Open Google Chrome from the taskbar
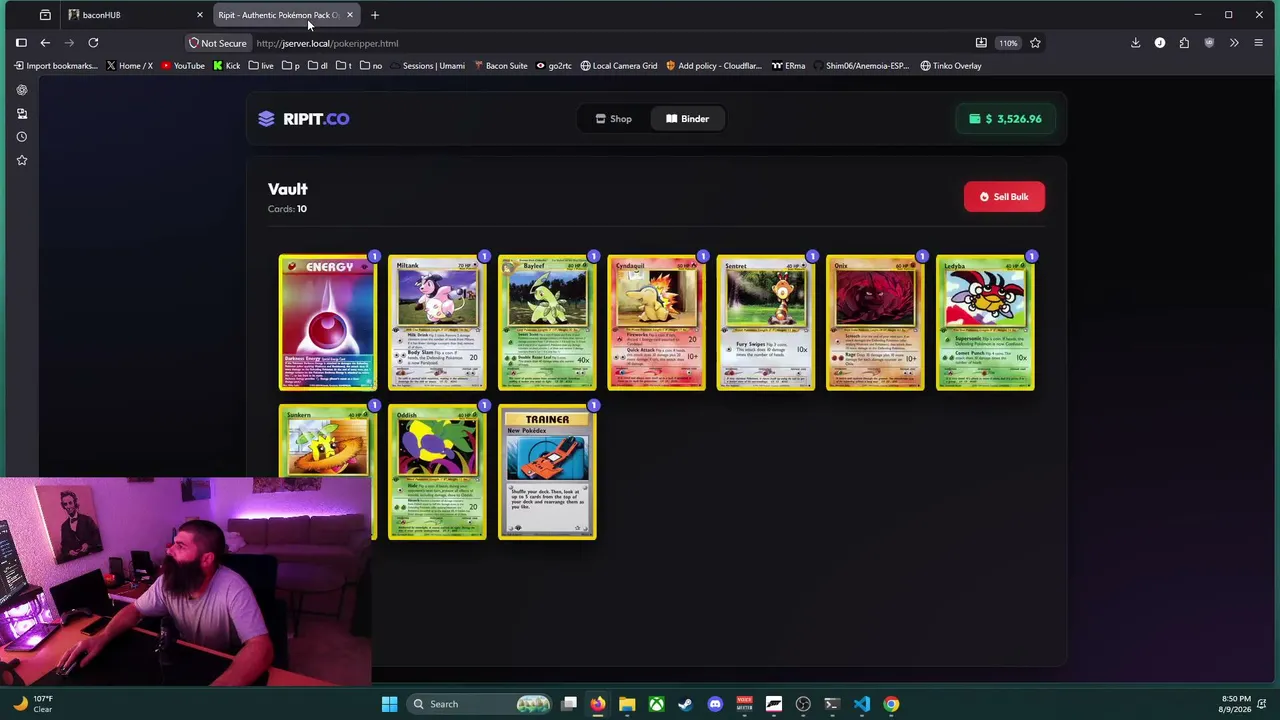Screen dimensions: 1280x720 click(x=891, y=704)
